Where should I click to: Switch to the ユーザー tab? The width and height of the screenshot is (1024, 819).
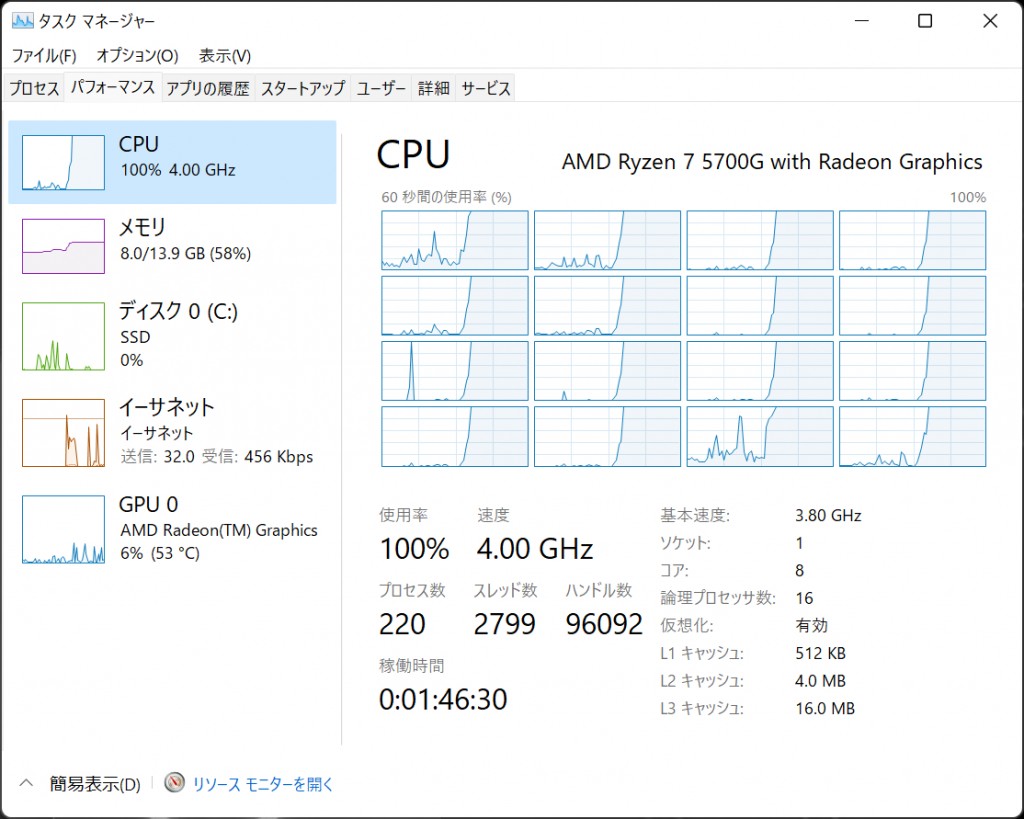pyautogui.click(x=381, y=89)
